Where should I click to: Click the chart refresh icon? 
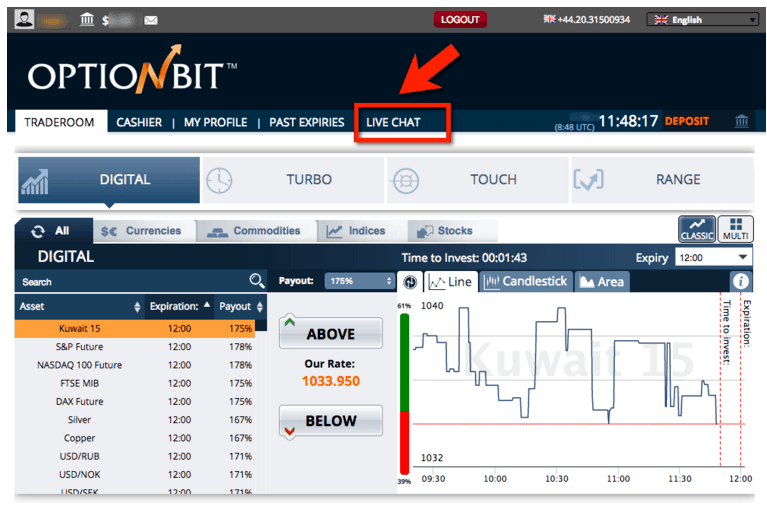pyautogui.click(x=410, y=282)
